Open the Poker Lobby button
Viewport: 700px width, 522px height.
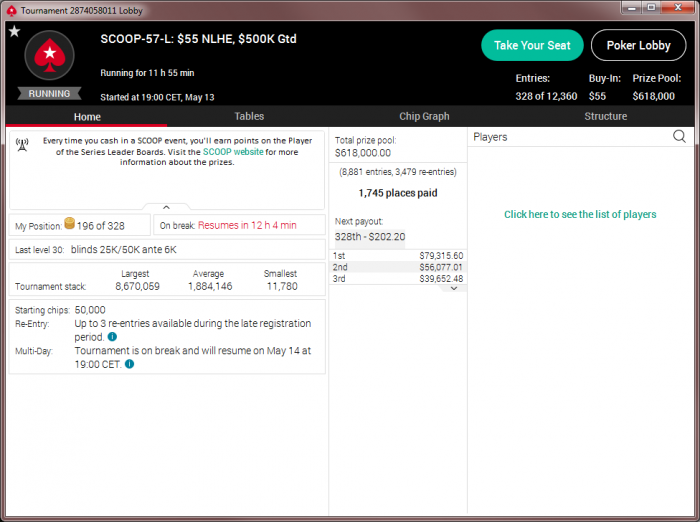[638, 45]
